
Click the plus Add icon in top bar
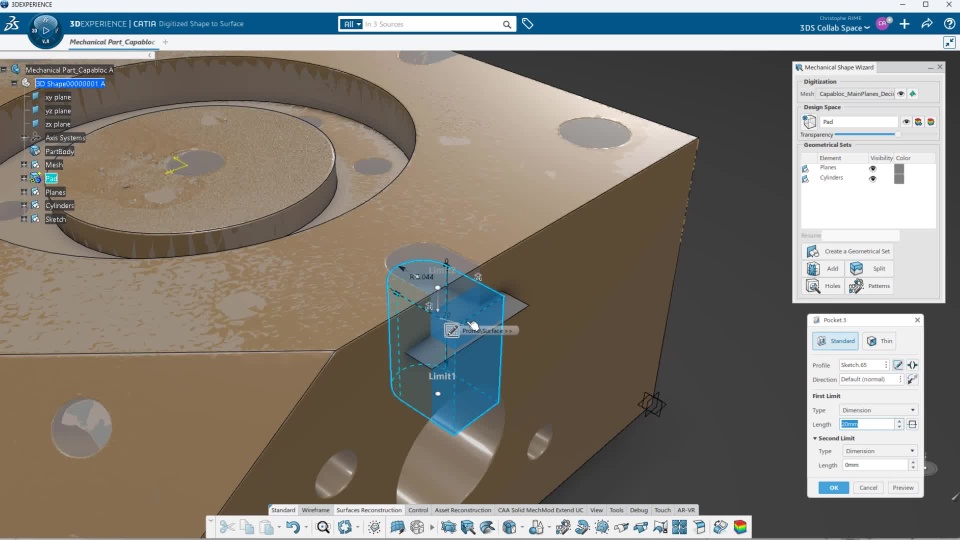click(x=904, y=24)
